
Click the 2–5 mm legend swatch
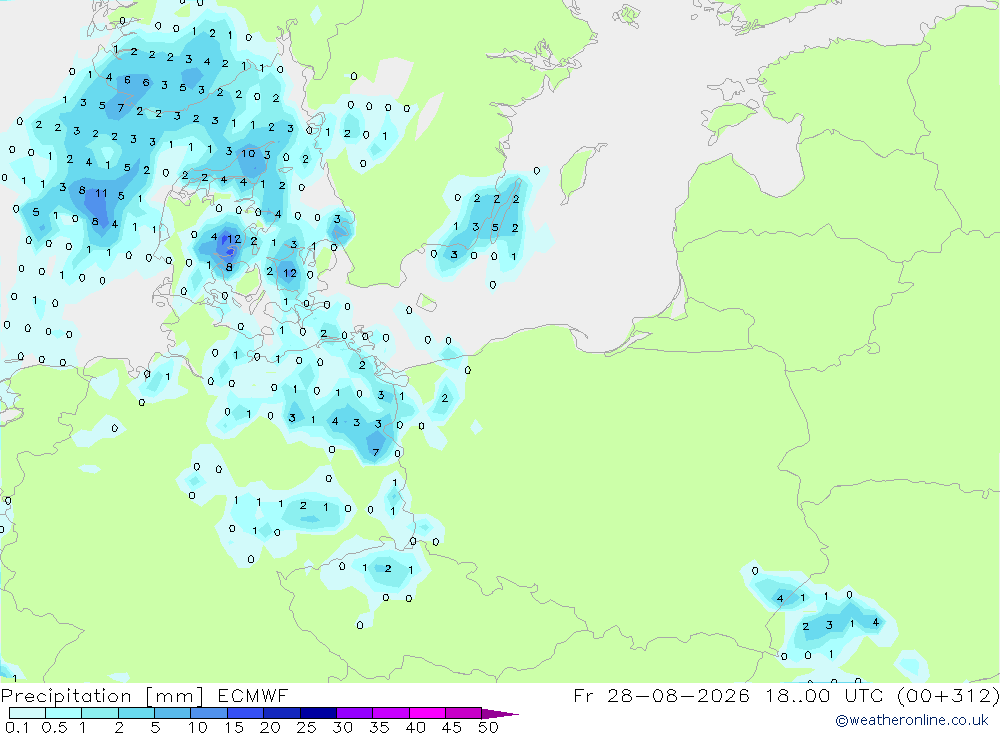[x=136, y=713]
